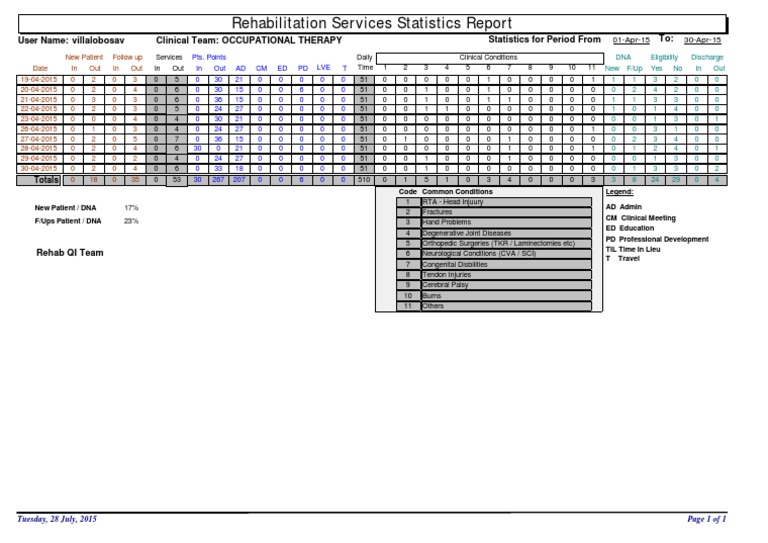Click the 'F/Ups Patient / DNA' label

pyautogui.click(x=68, y=221)
